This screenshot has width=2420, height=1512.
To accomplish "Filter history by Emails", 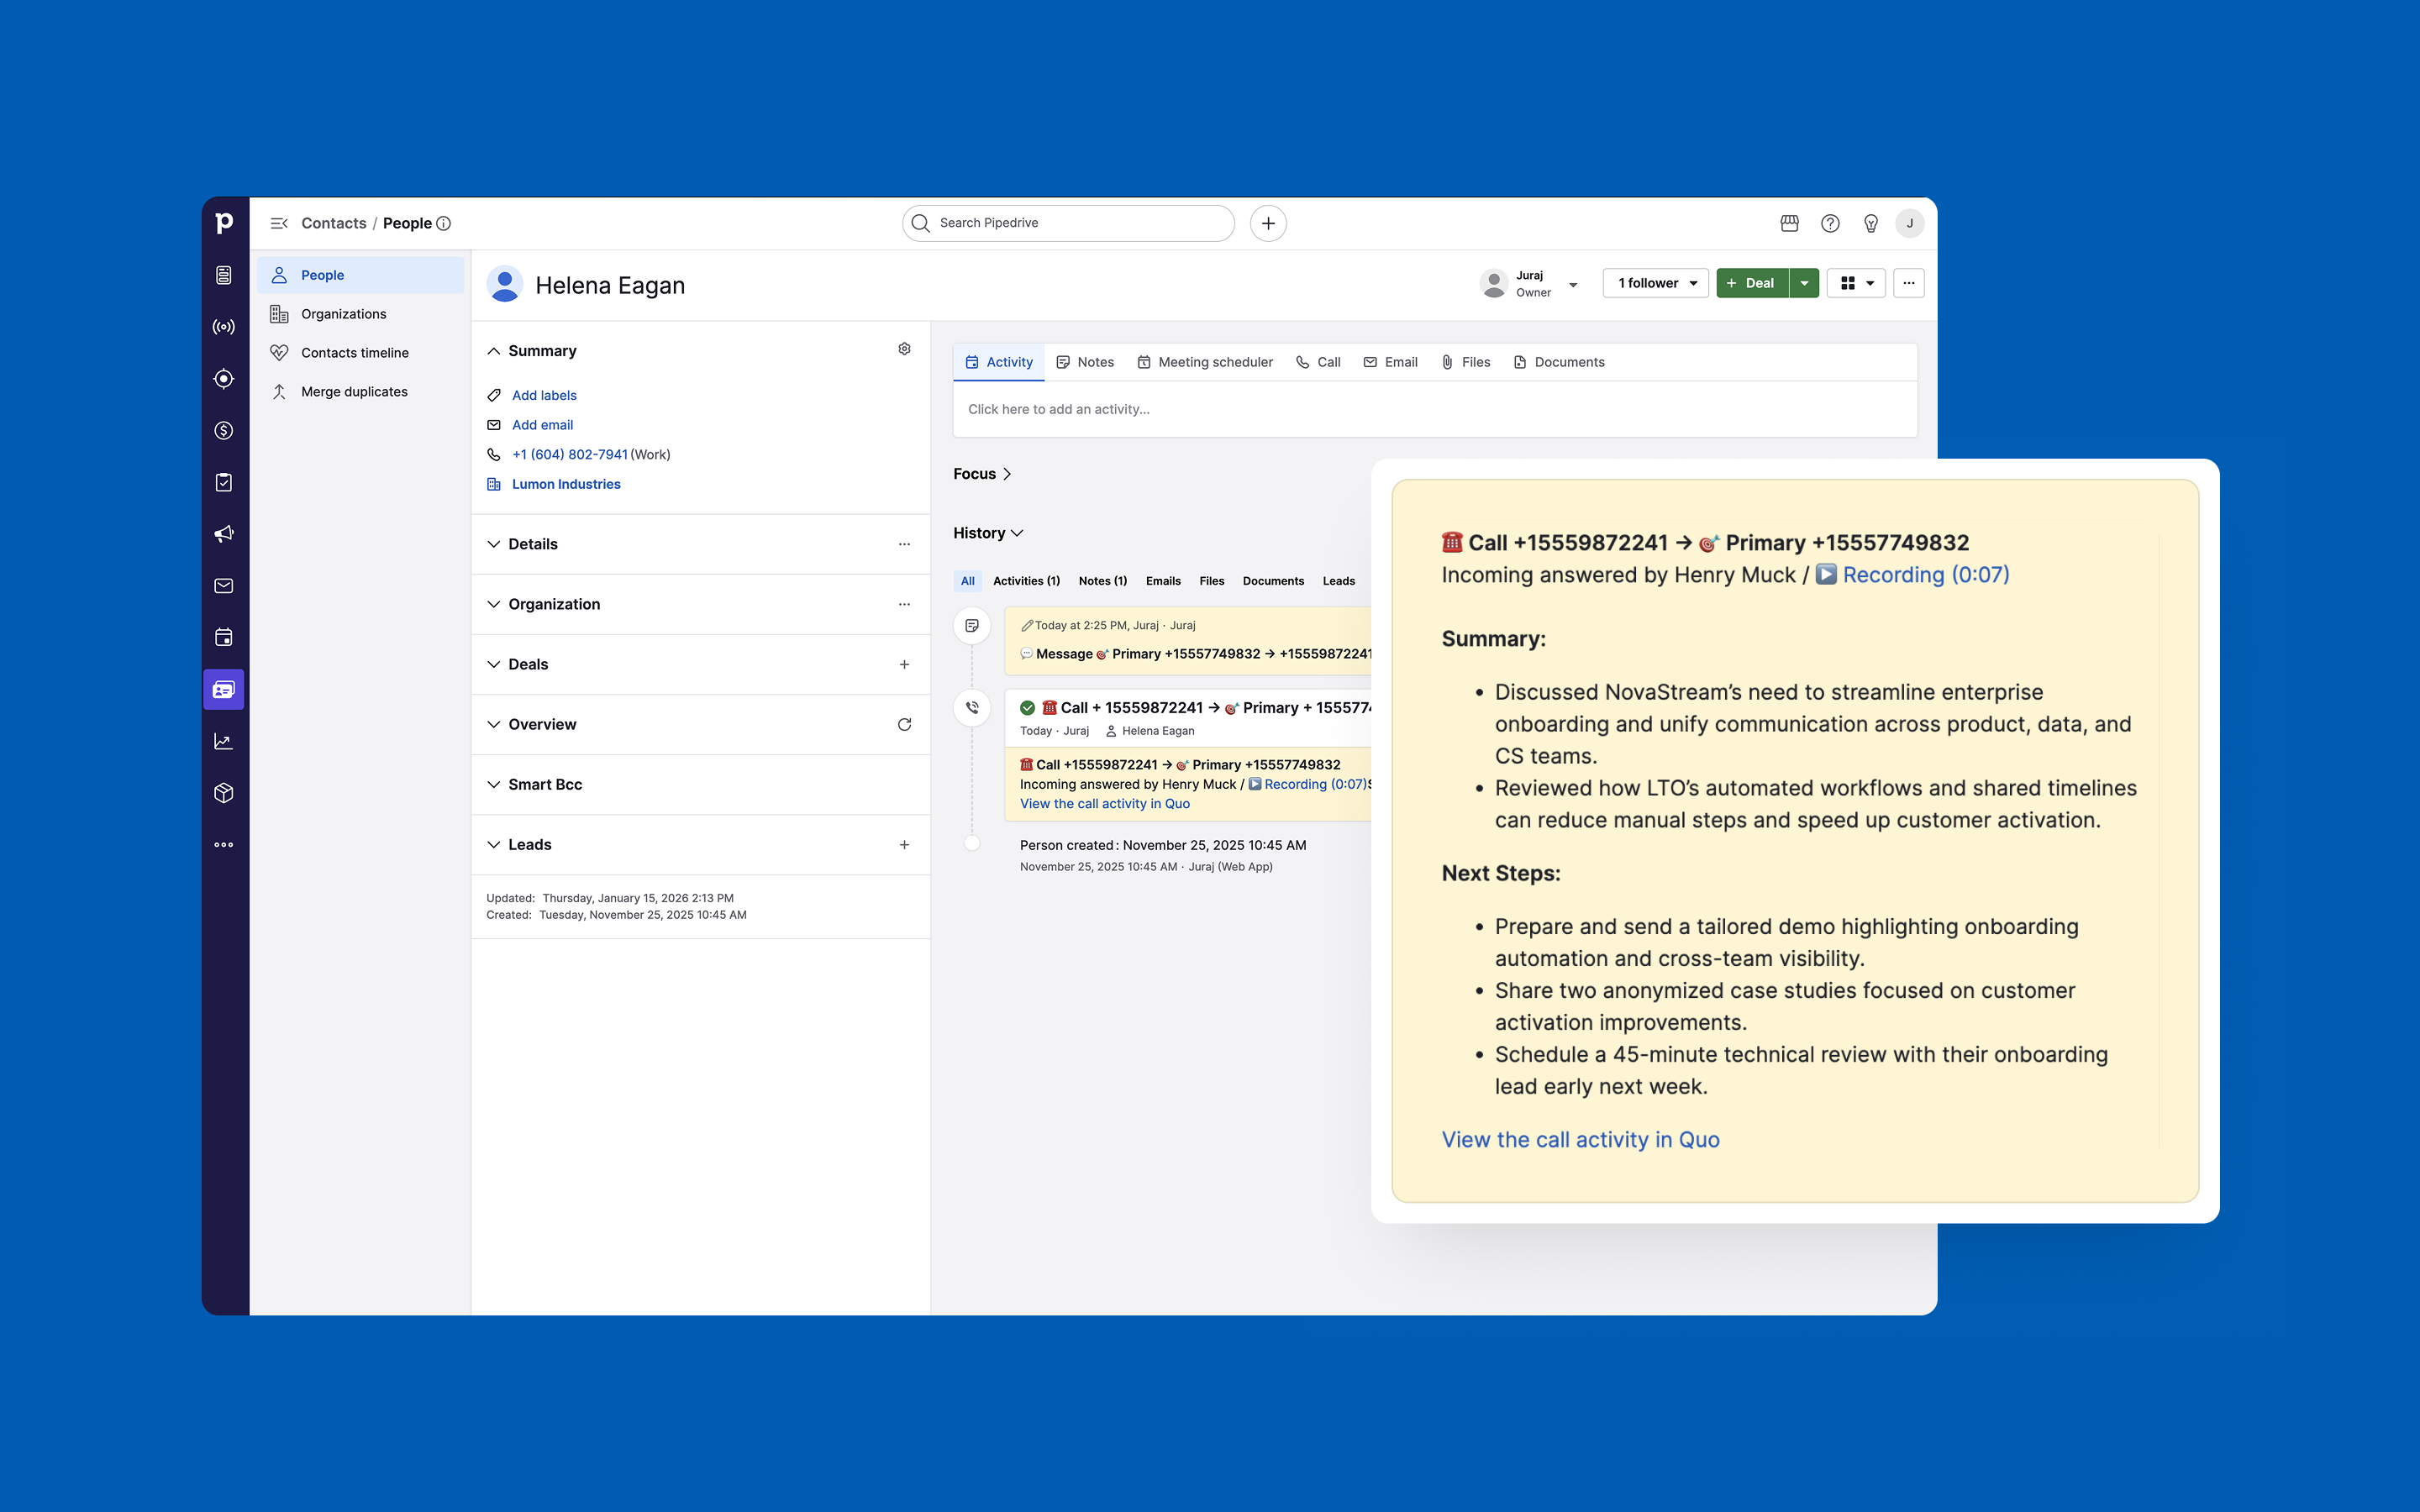I will 1162,581.
